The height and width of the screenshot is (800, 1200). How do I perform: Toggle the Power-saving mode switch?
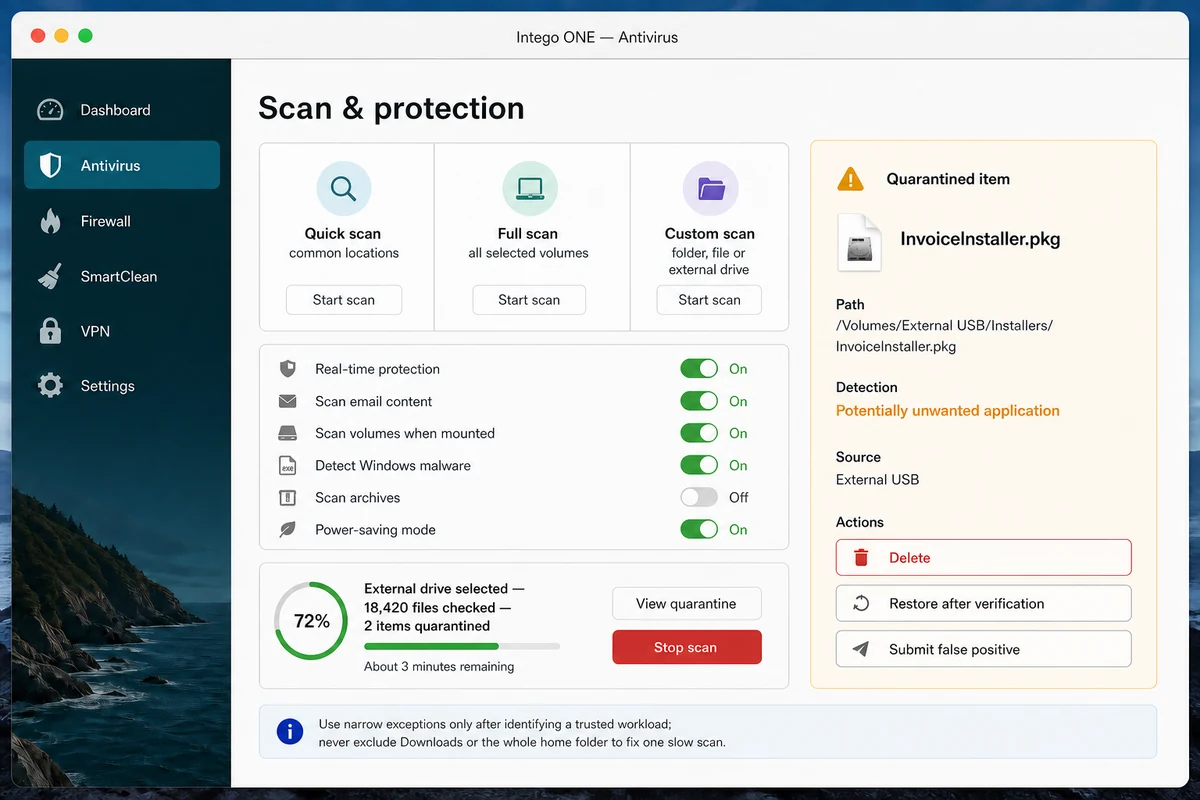tap(699, 530)
